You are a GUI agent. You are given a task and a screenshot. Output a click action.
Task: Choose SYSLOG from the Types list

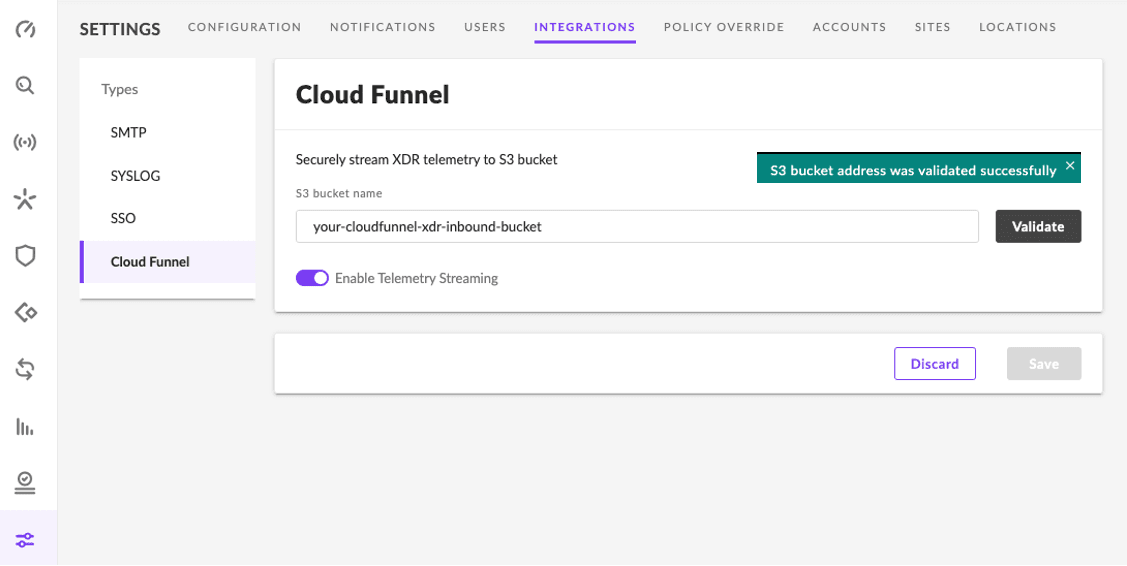(x=135, y=176)
